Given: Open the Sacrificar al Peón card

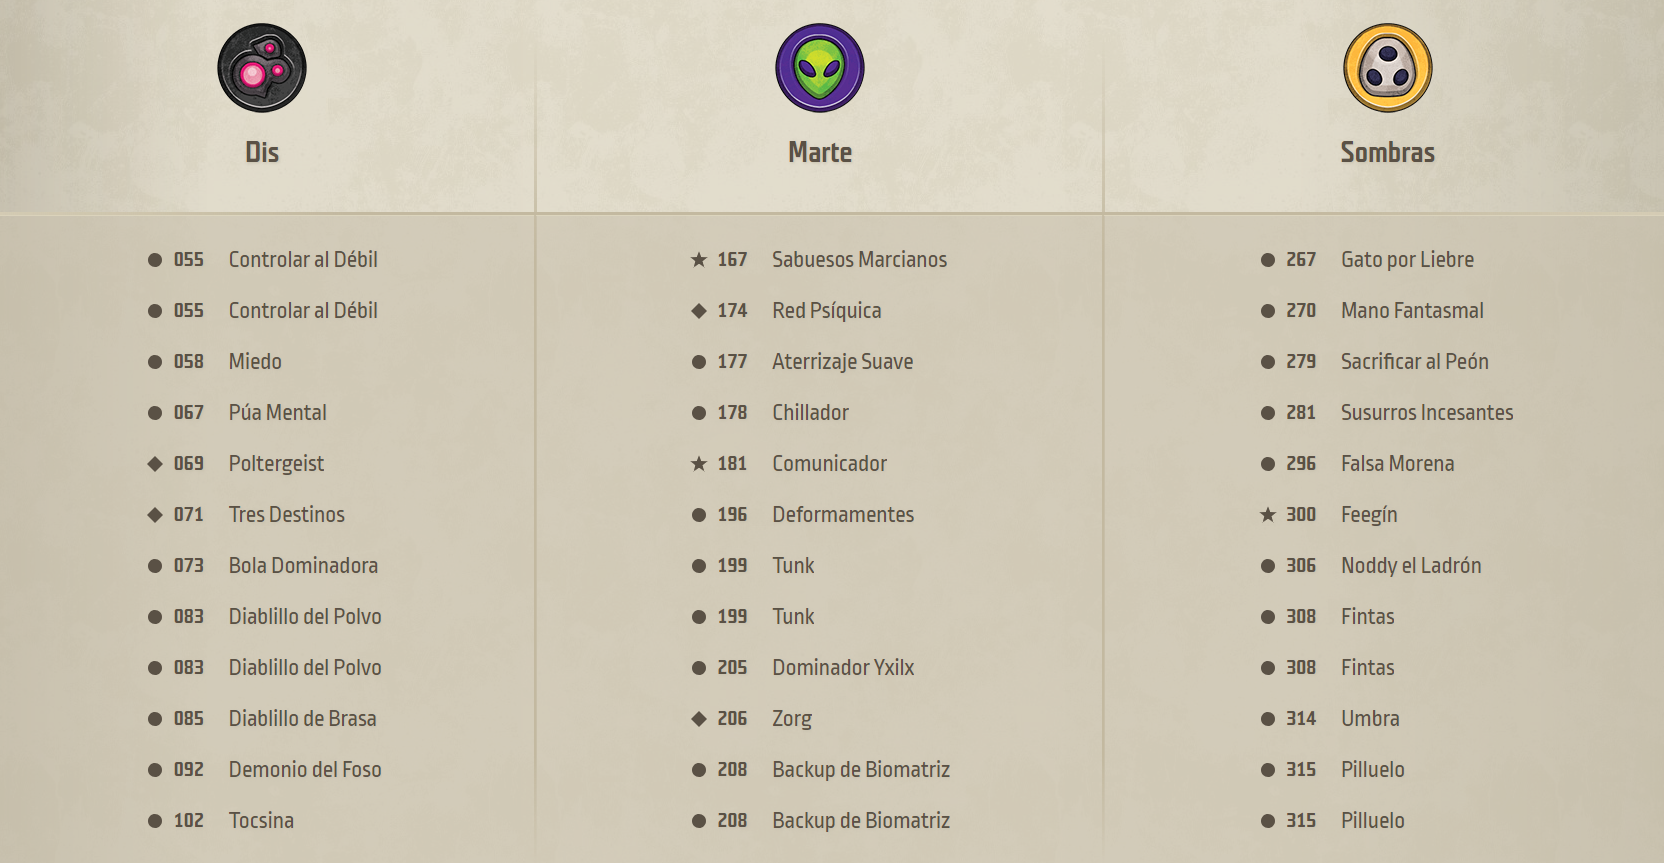Looking at the screenshot, I should tap(1415, 361).
